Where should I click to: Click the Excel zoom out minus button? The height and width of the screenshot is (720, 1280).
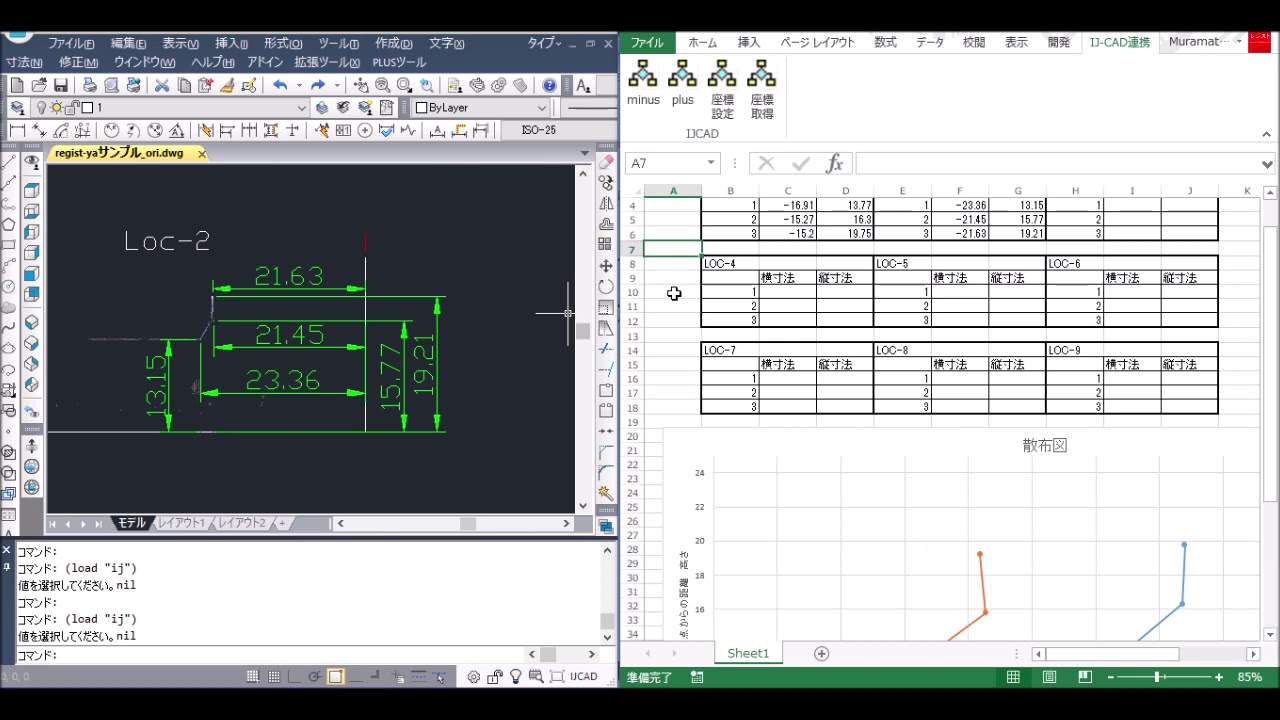point(1110,677)
